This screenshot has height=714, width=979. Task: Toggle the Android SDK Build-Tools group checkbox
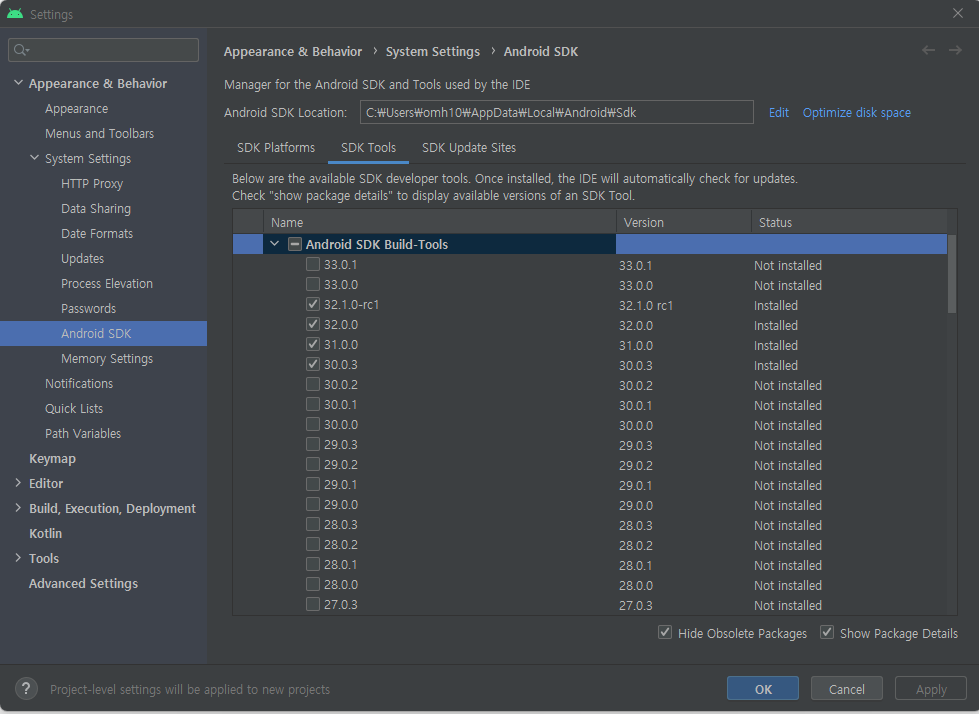click(295, 244)
